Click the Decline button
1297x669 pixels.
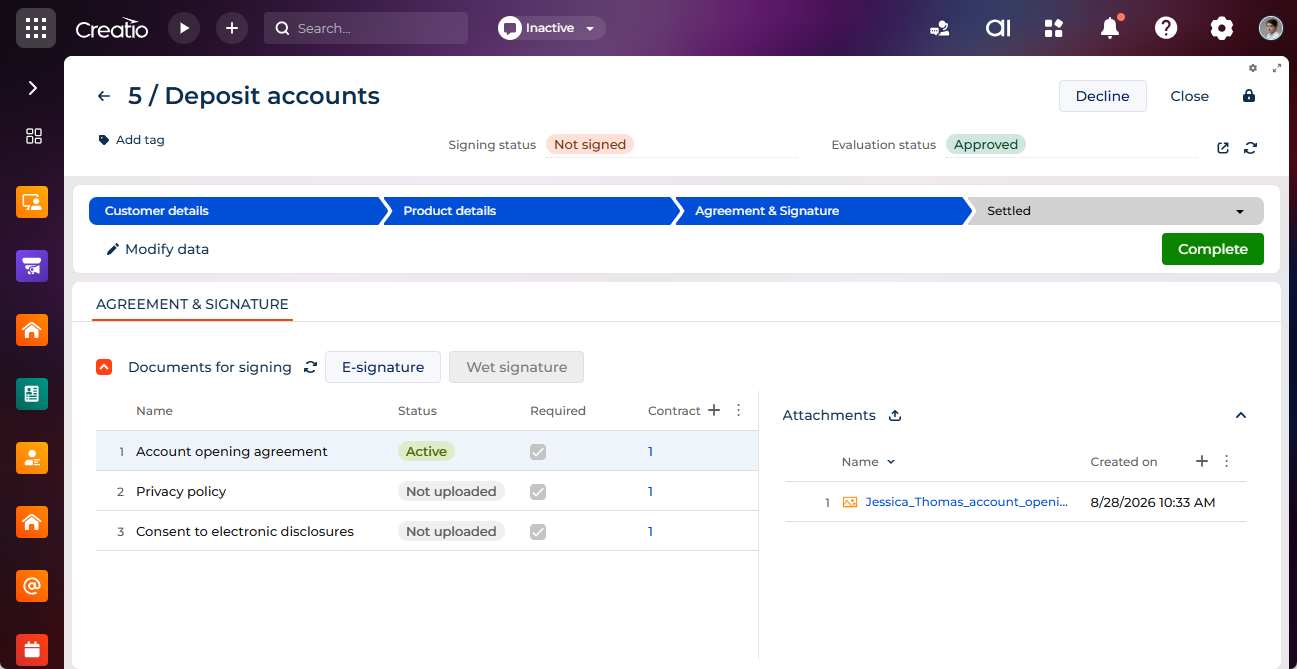point(1103,96)
